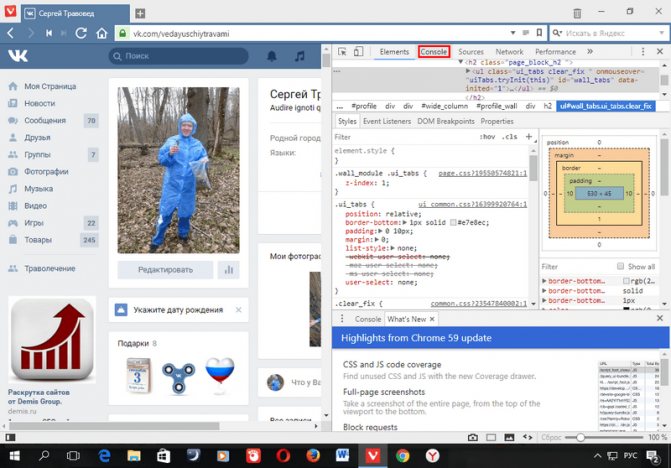Open VK music note icon
This screenshot has width=671, height=468.
300,56
